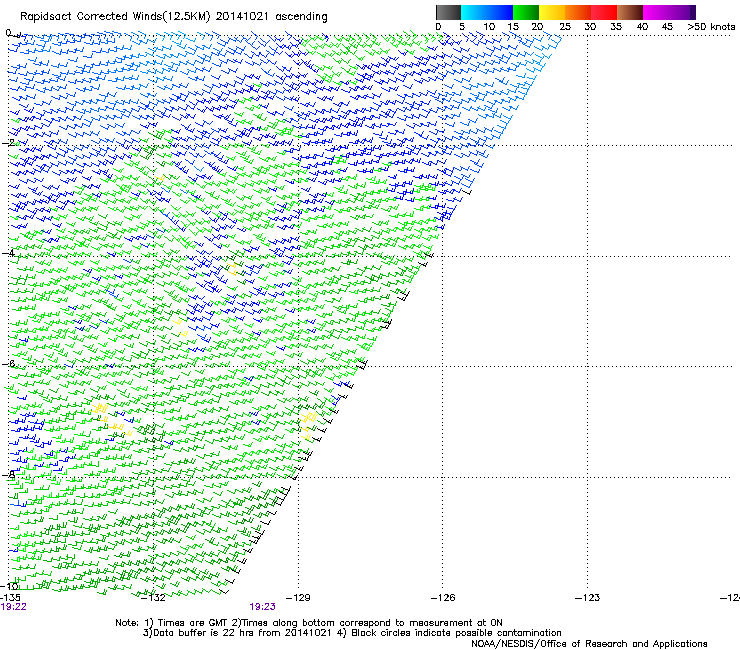The image size is (740, 650).
Task: Click the magenta 40-45 knots legend swatch
Action: (656, 12)
